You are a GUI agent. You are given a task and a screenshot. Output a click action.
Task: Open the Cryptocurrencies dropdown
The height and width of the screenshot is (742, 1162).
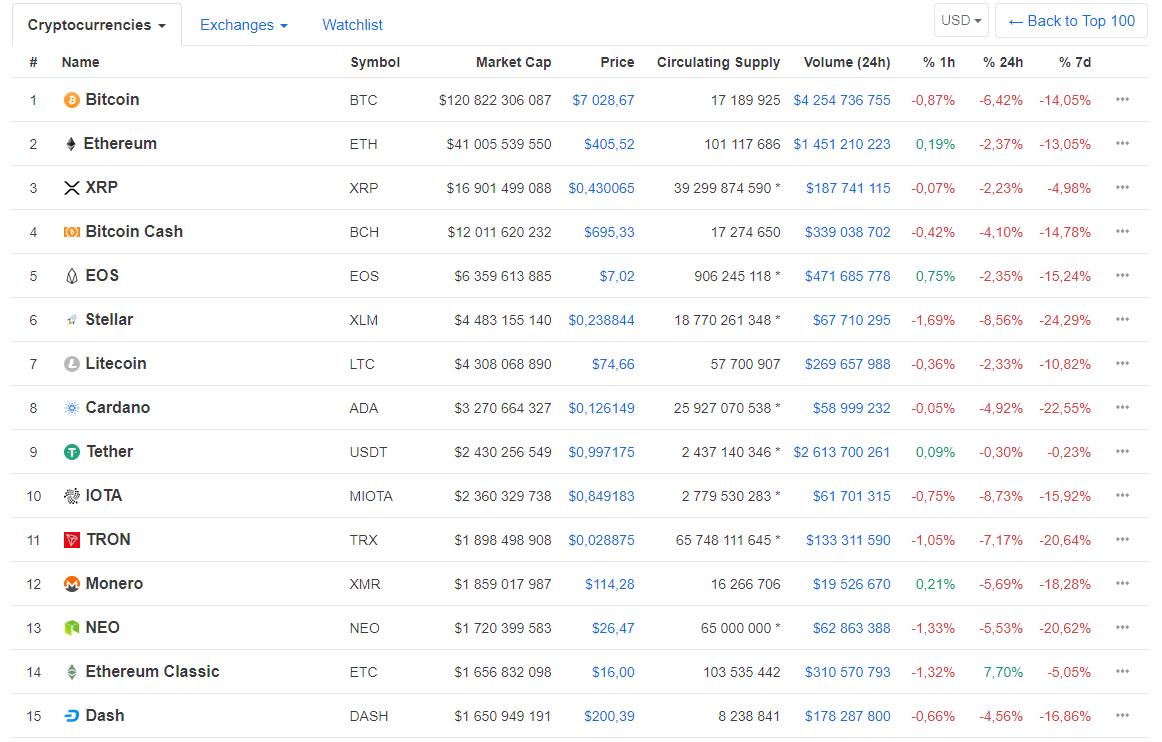point(95,24)
